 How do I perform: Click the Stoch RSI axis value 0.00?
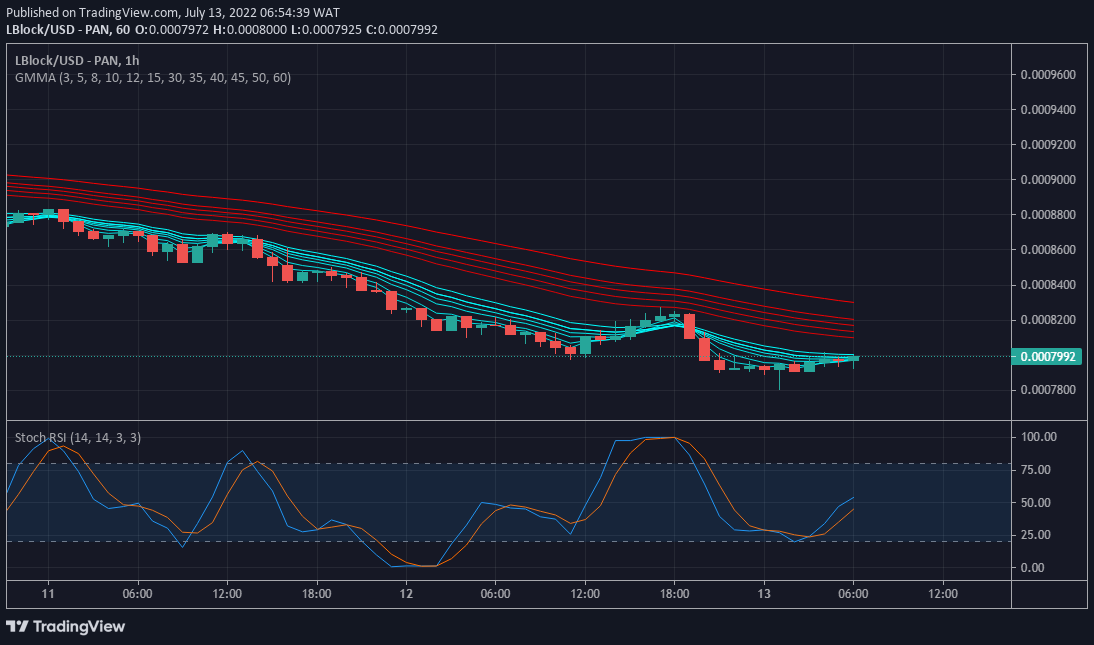pos(1033,568)
